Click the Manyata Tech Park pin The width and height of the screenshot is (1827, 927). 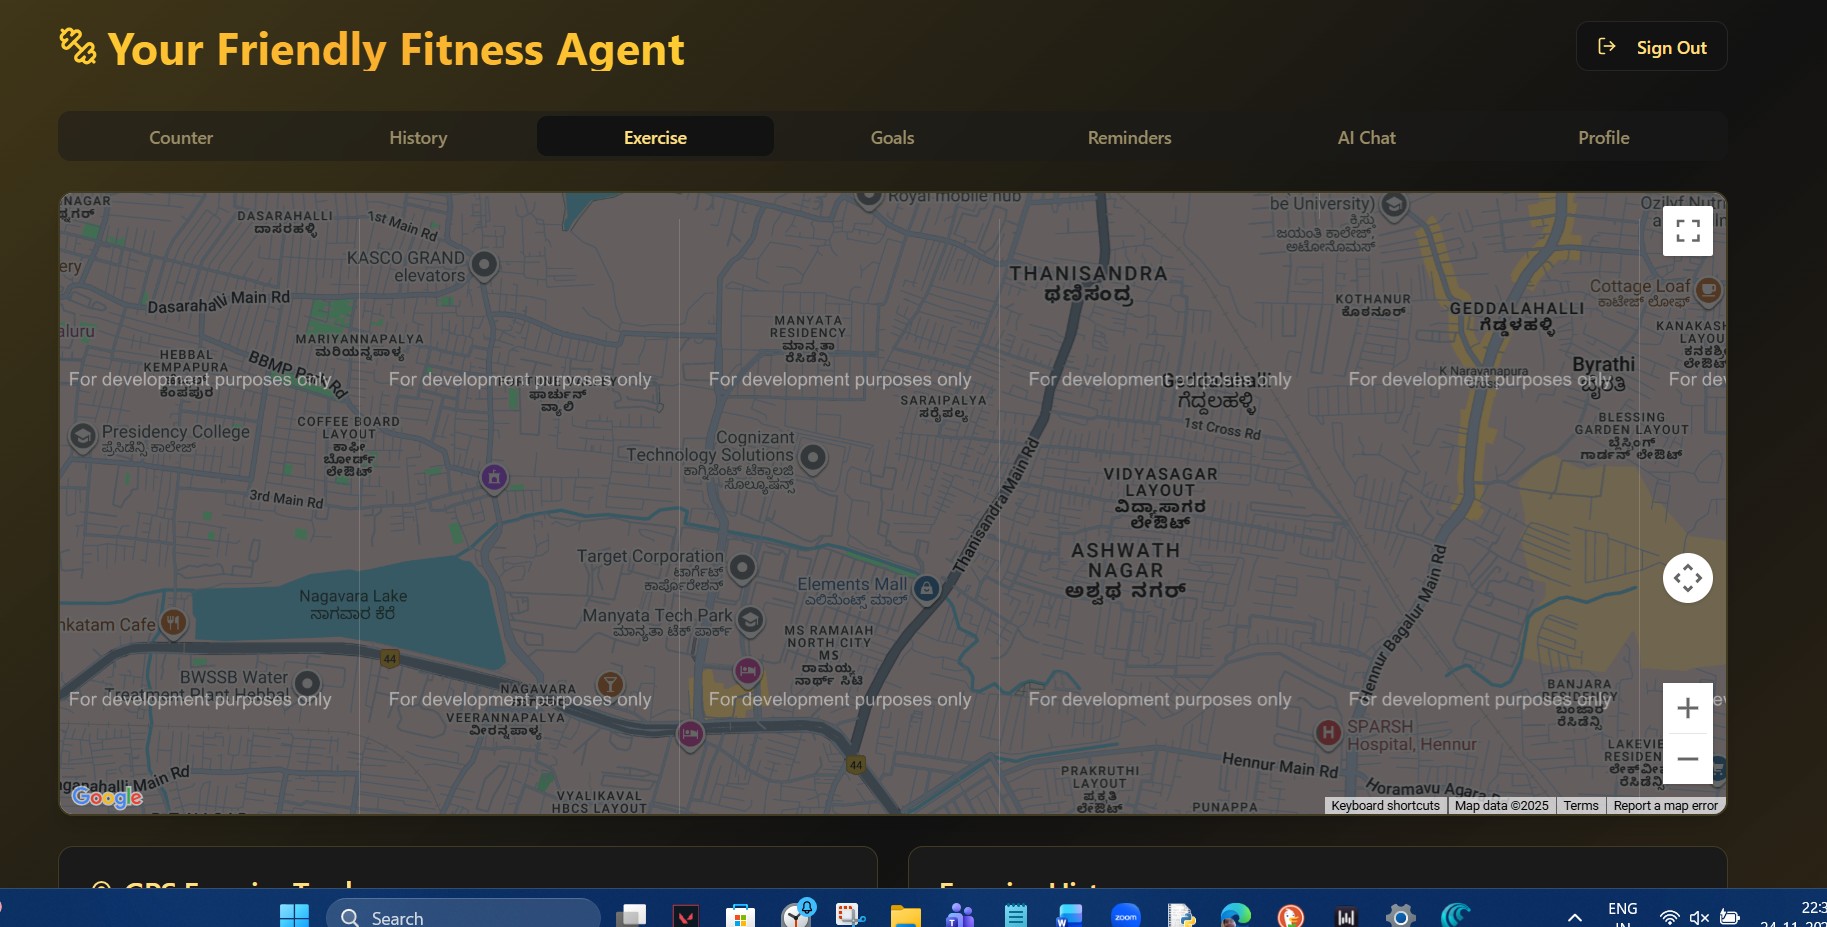click(750, 620)
